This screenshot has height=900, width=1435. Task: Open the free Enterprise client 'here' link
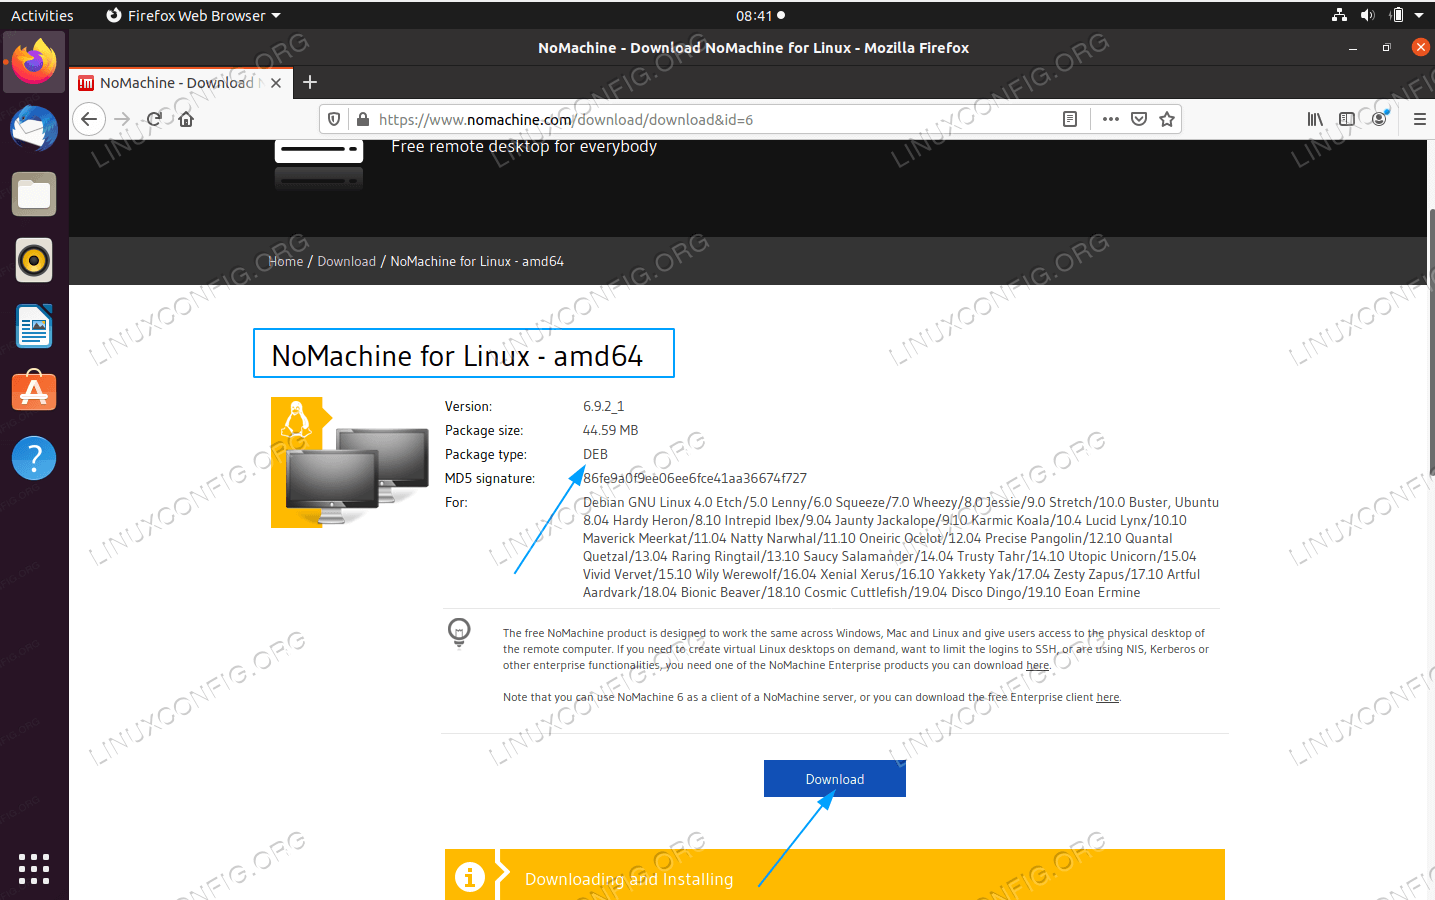tap(1108, 697)
